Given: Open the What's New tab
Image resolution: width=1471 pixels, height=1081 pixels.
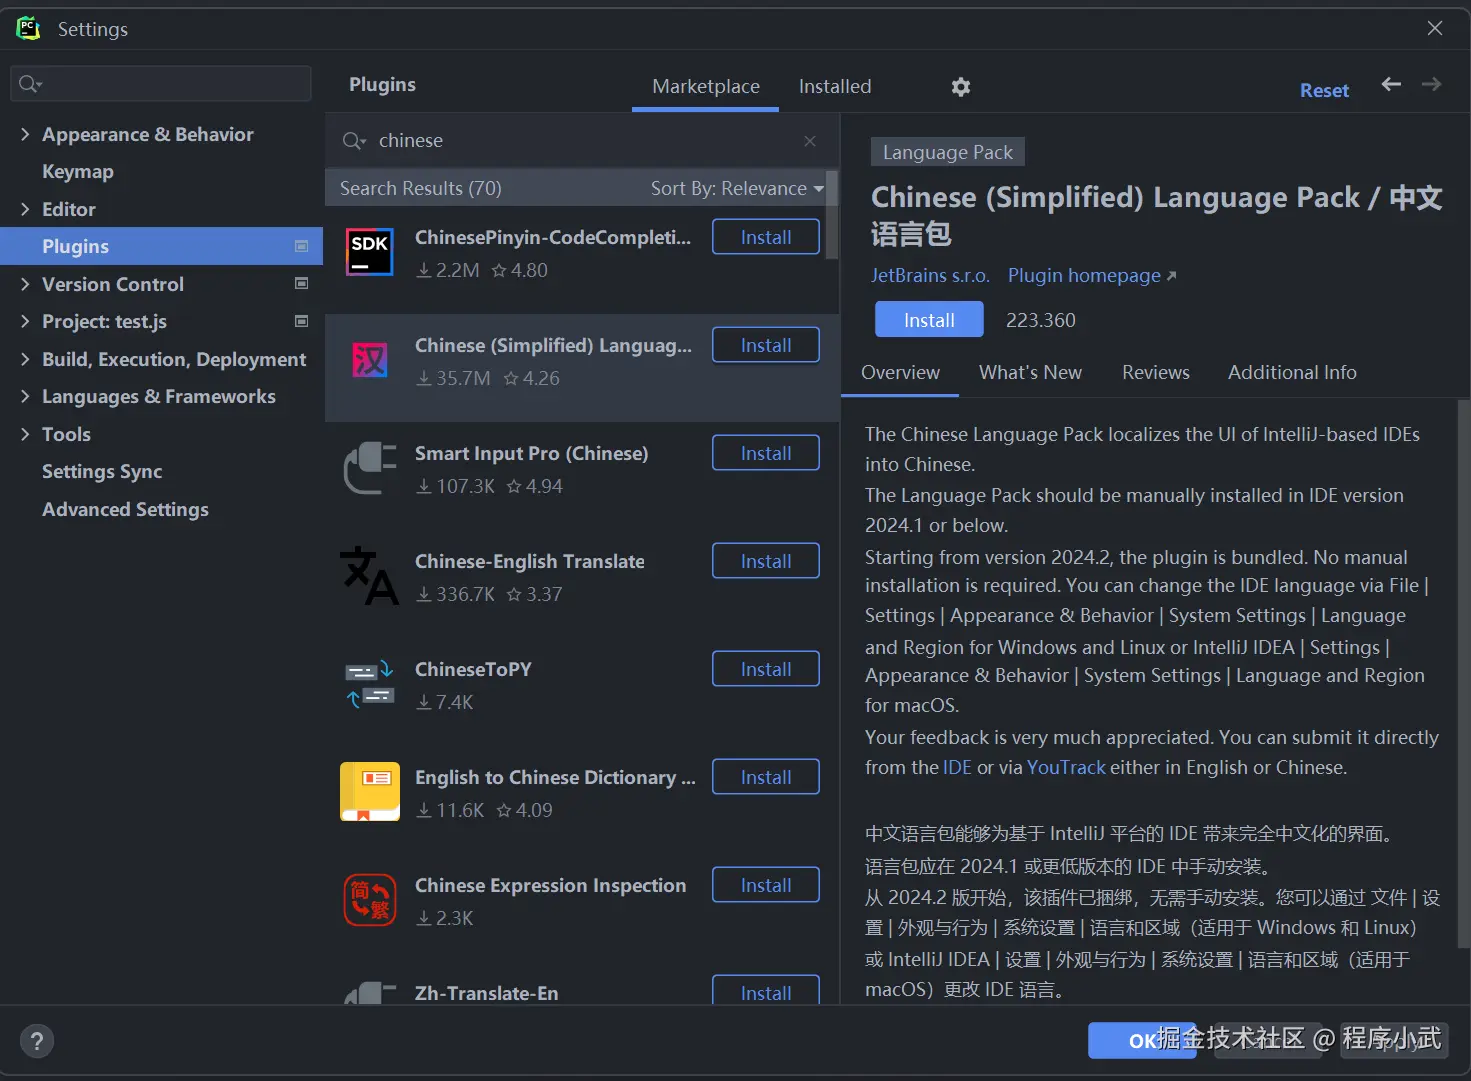Looking at the screenshot, I should (x=1030, y=373).
